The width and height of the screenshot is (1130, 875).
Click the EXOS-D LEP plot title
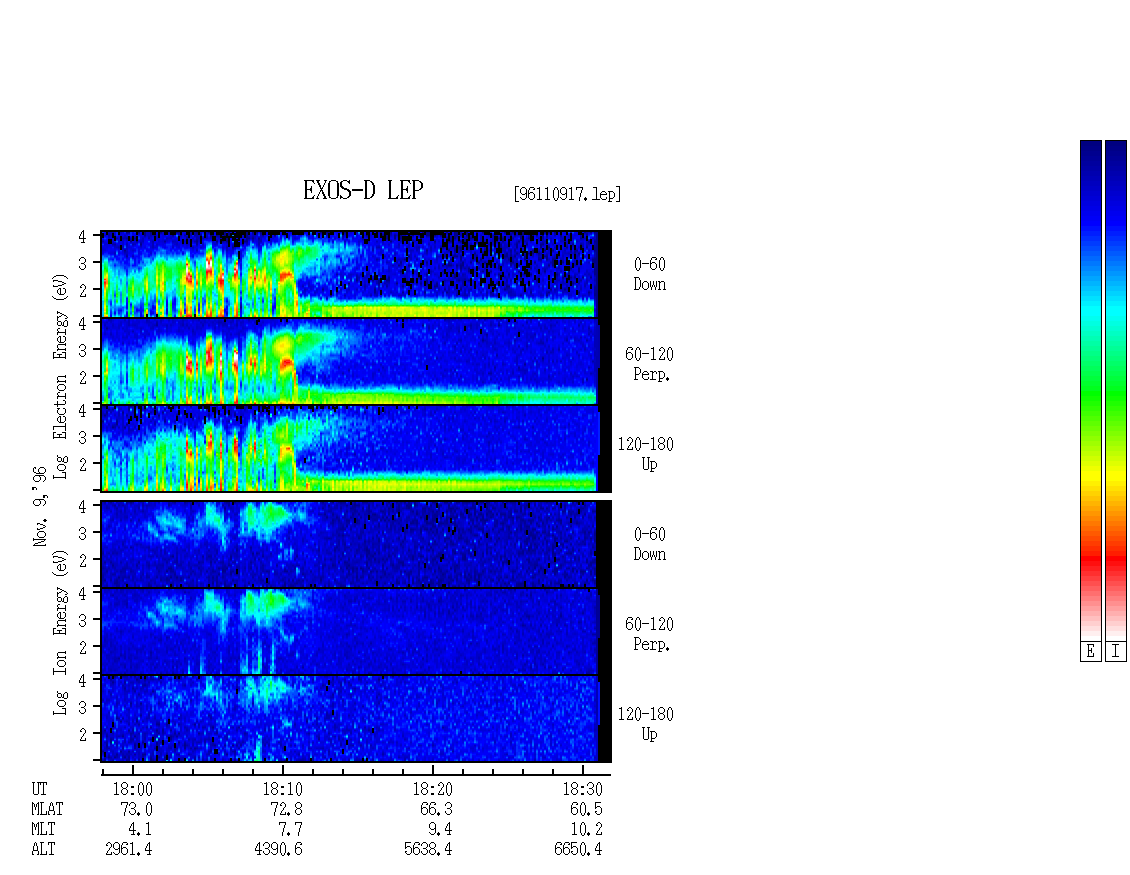coord(362,190)
